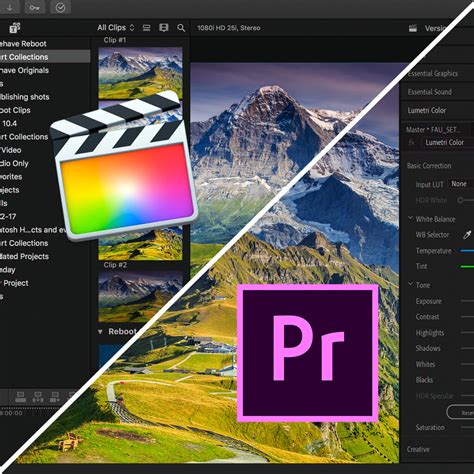Open the Input LUT None dropdown
This screenshot has width=474, height=474.
coord(462,184)
